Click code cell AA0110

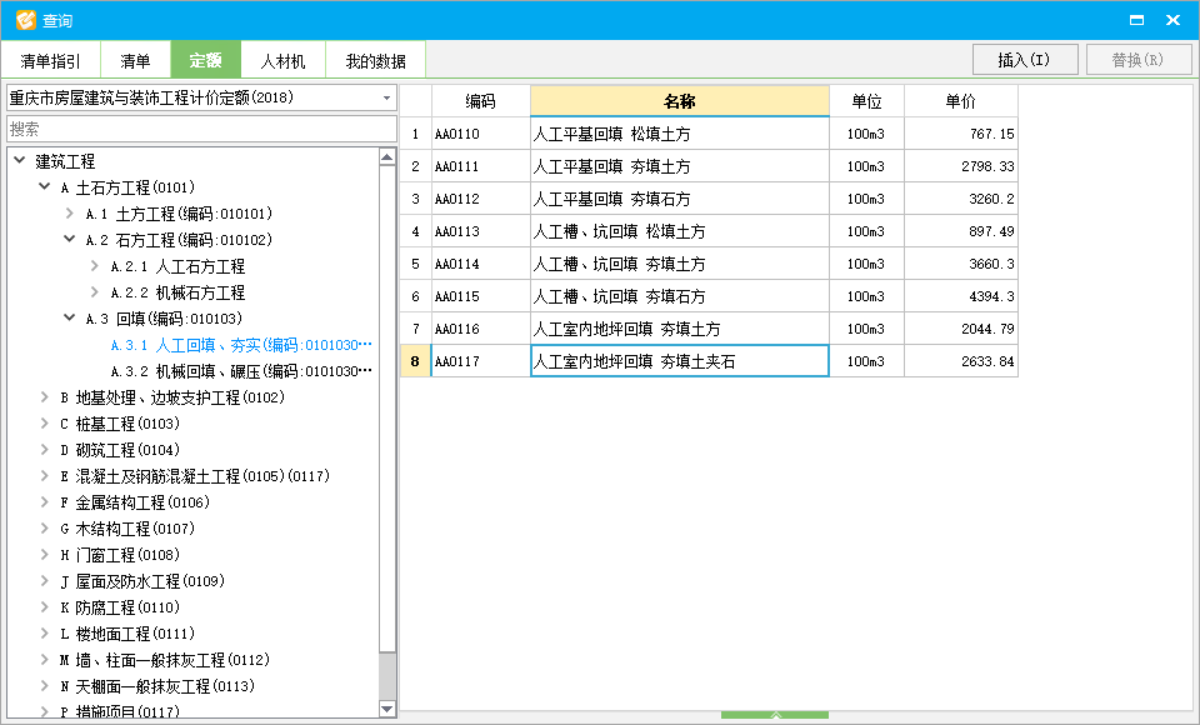[x=481, y=133]
